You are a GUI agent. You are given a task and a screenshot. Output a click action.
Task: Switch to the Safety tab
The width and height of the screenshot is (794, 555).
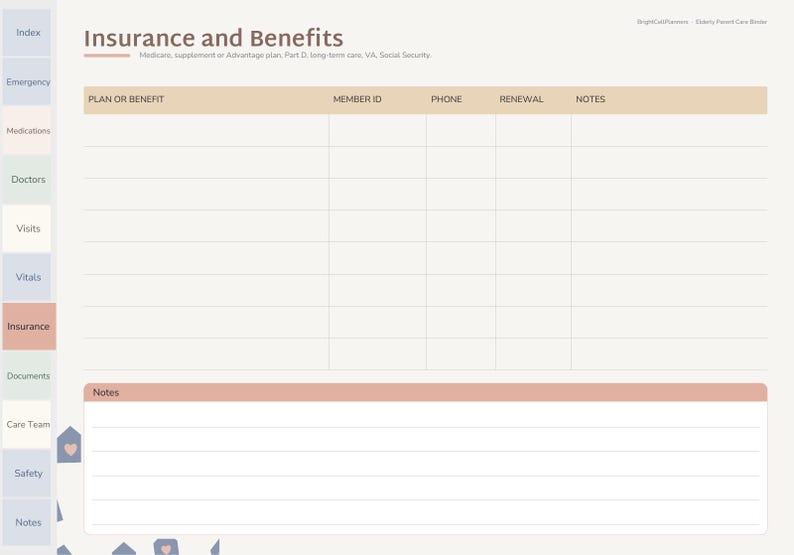[x=27, y=473]
